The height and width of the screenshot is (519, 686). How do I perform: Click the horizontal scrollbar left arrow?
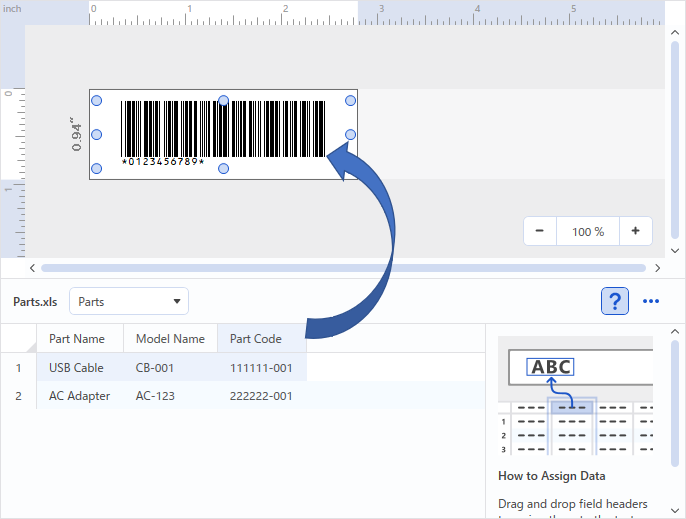coord(33,268)
